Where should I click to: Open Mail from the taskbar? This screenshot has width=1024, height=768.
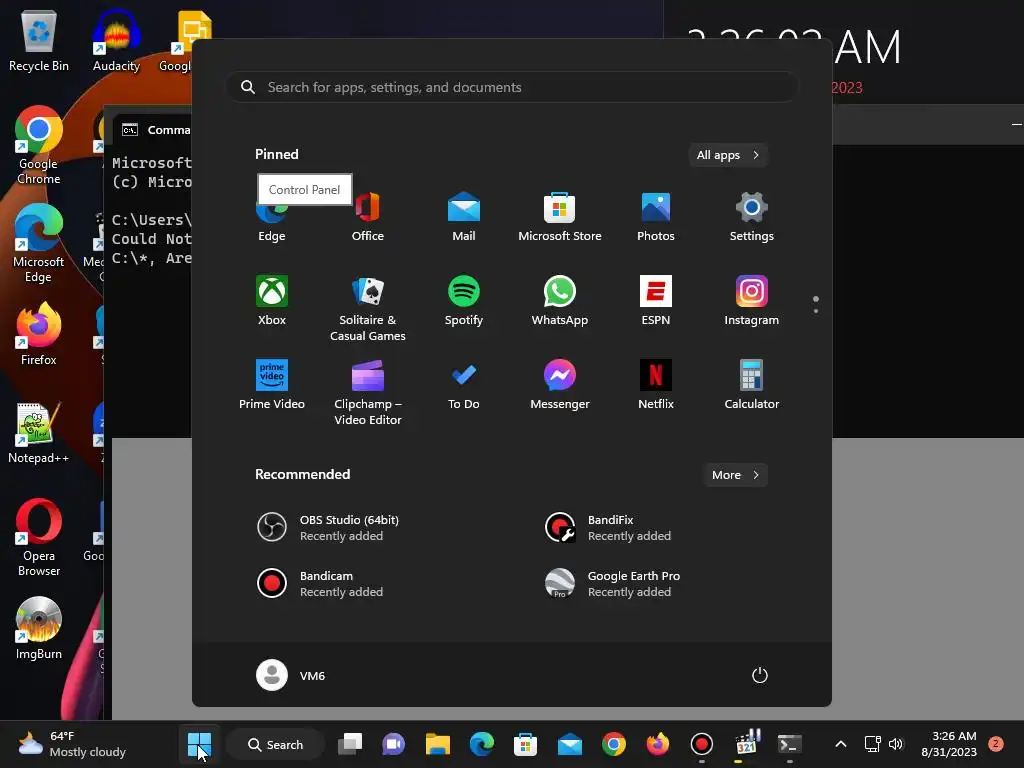click(569, 744)
